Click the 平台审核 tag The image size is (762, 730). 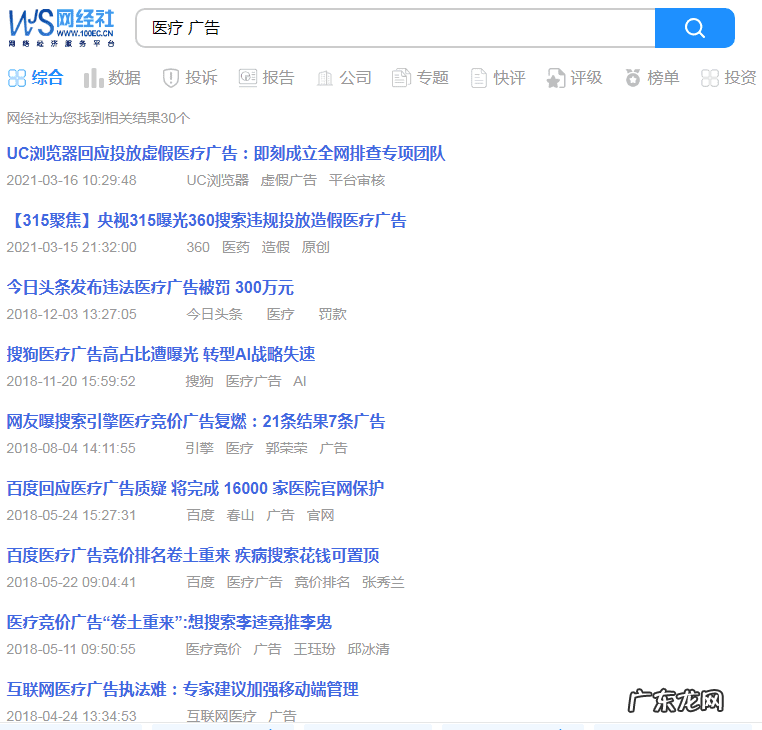coord(357,180)
